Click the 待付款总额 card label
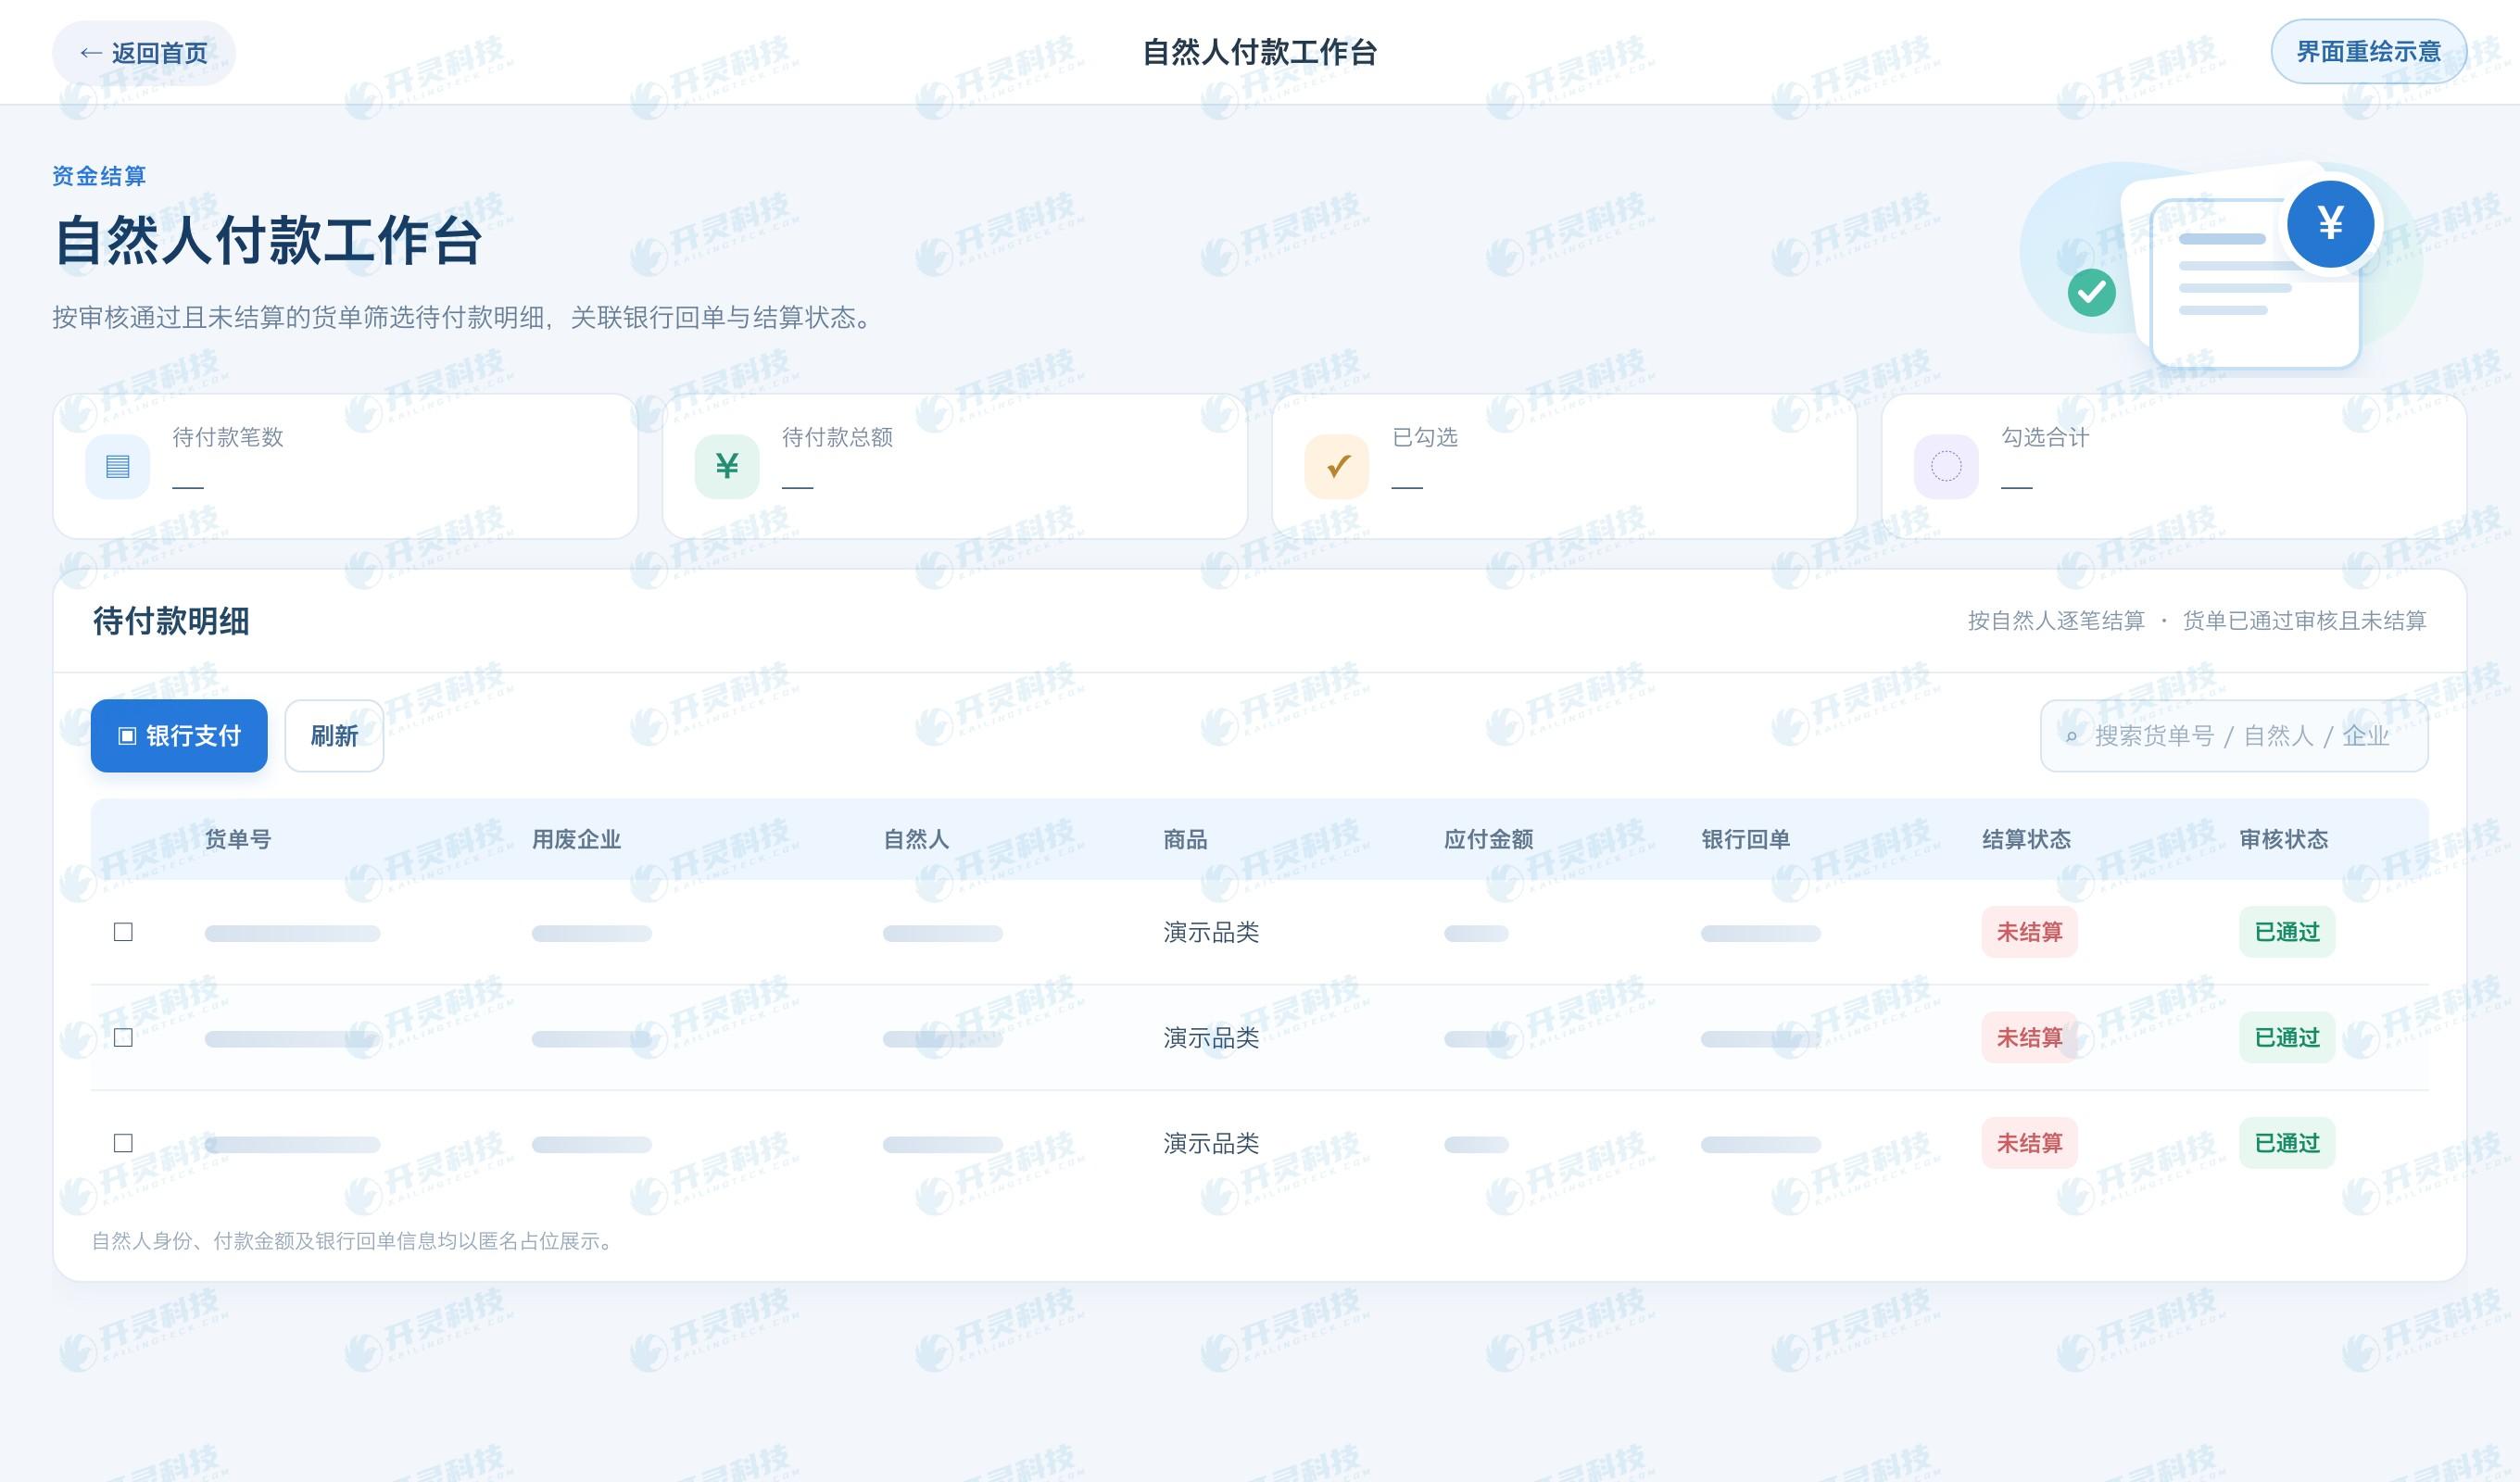 [x=837, y=437]
